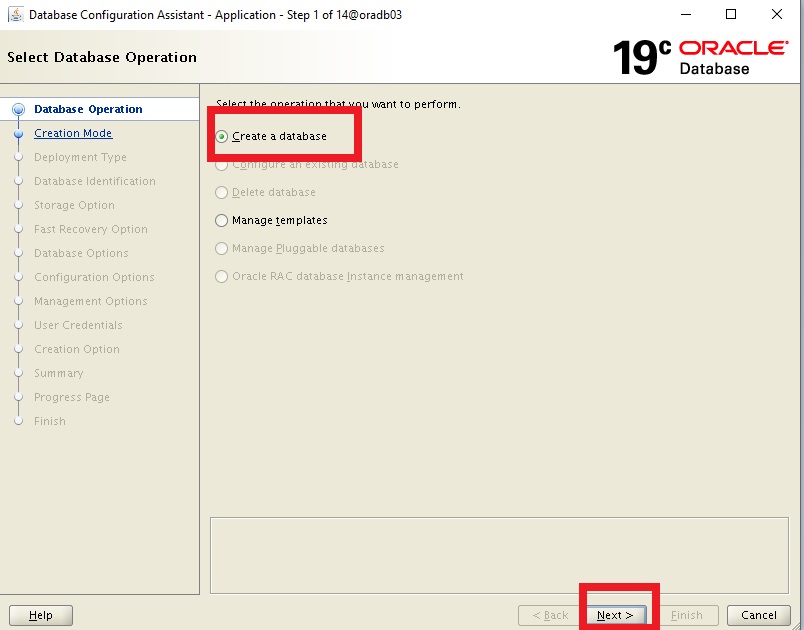Click the Java application icon in title bar
The width and height of the screenshot is (804, 630).
tap(16, 14)
